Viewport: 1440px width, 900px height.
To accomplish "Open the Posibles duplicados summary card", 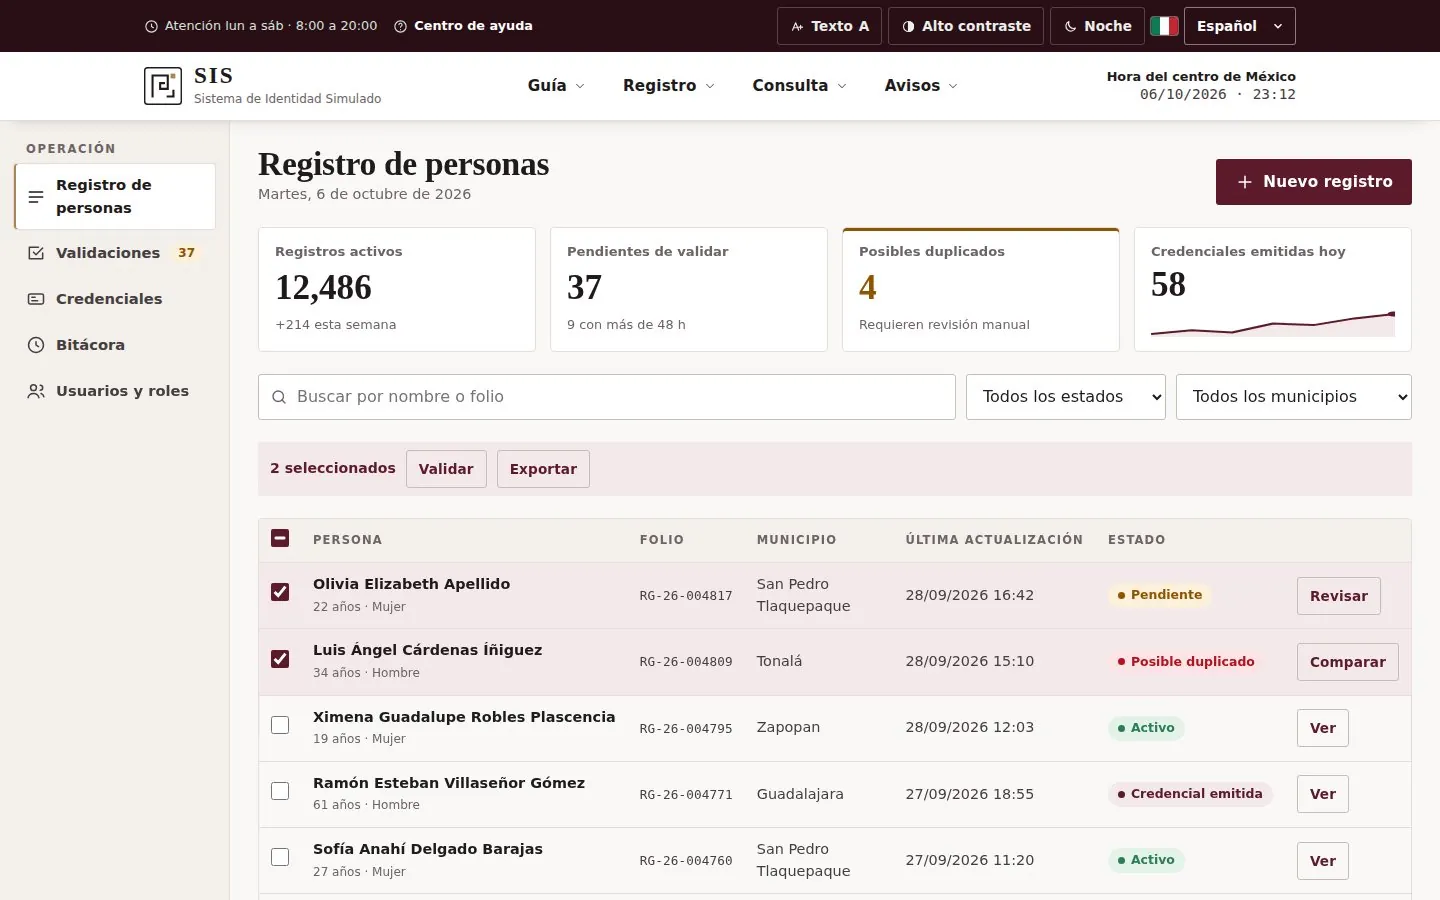I will (x=980, y=289).
